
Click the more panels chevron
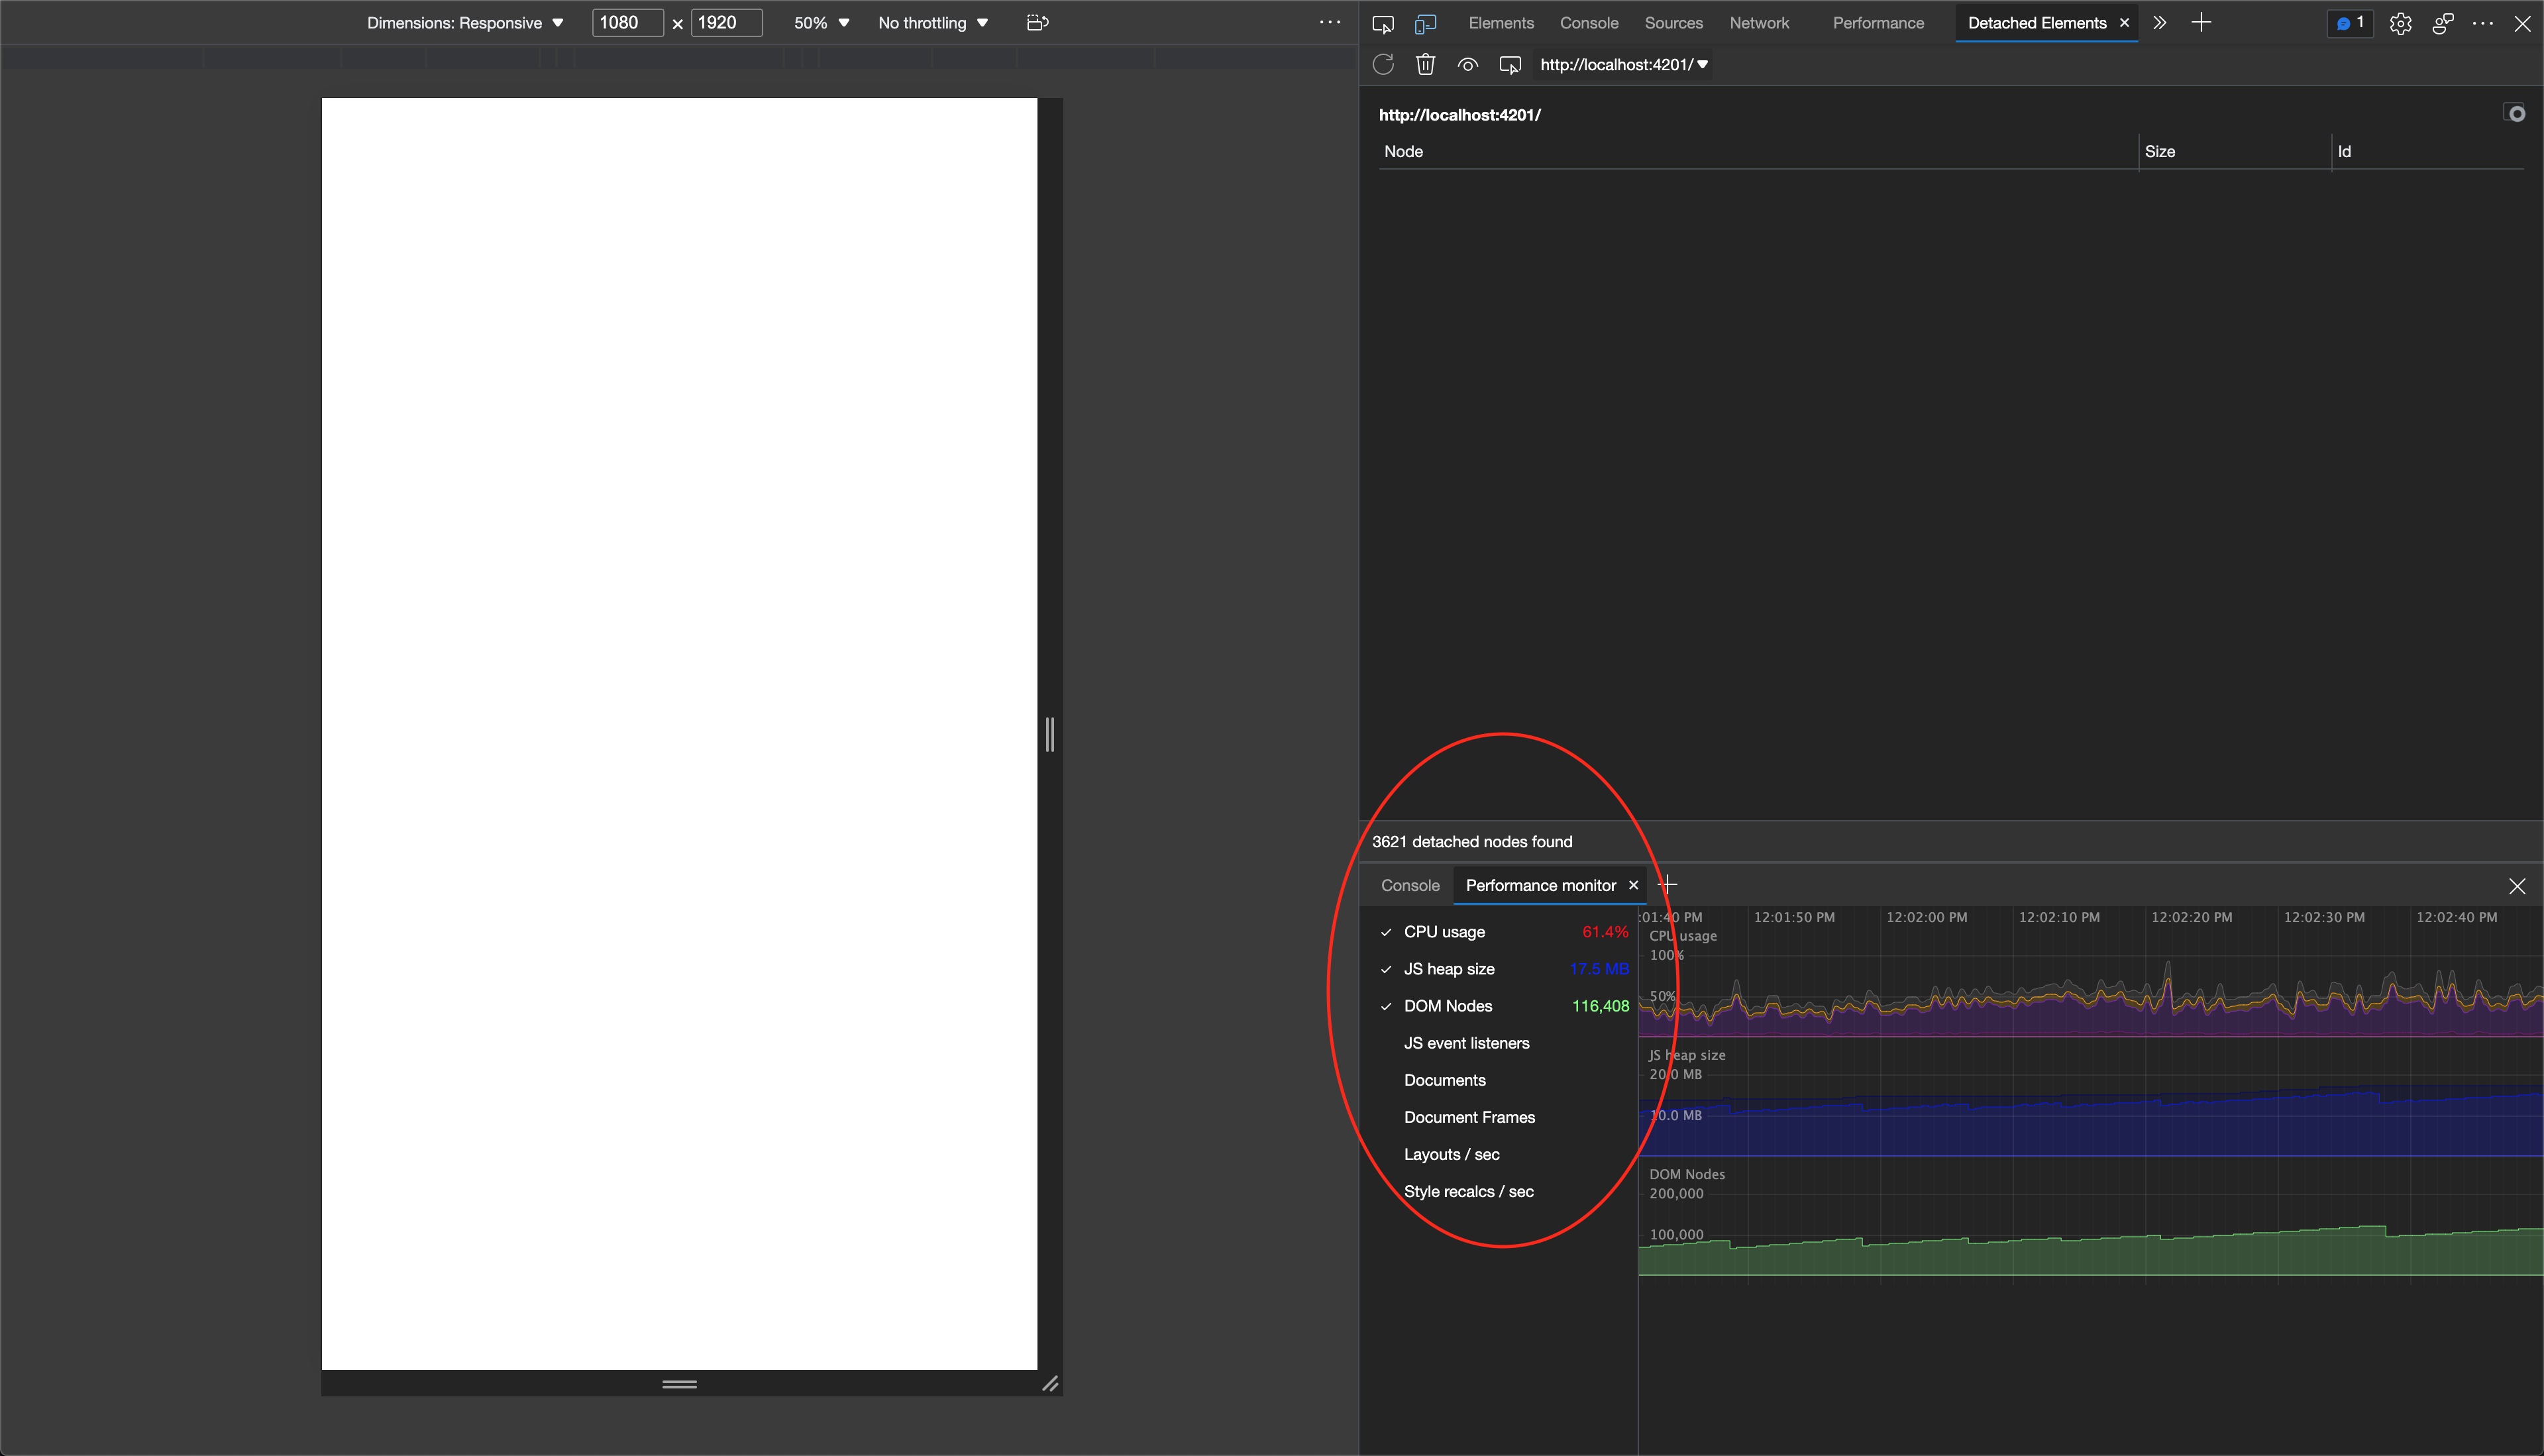2160,22
